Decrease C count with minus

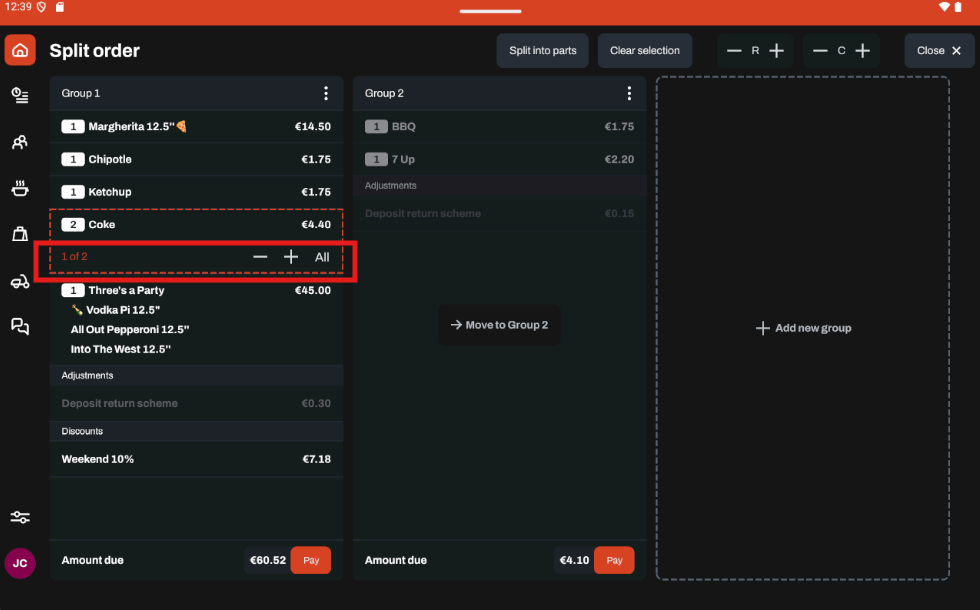pos(820,51)
